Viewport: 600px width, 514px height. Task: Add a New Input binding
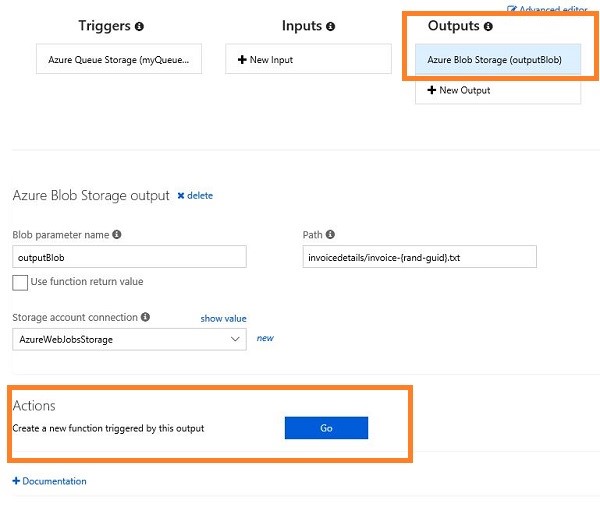pyautogui.click(x=307, y=60)
